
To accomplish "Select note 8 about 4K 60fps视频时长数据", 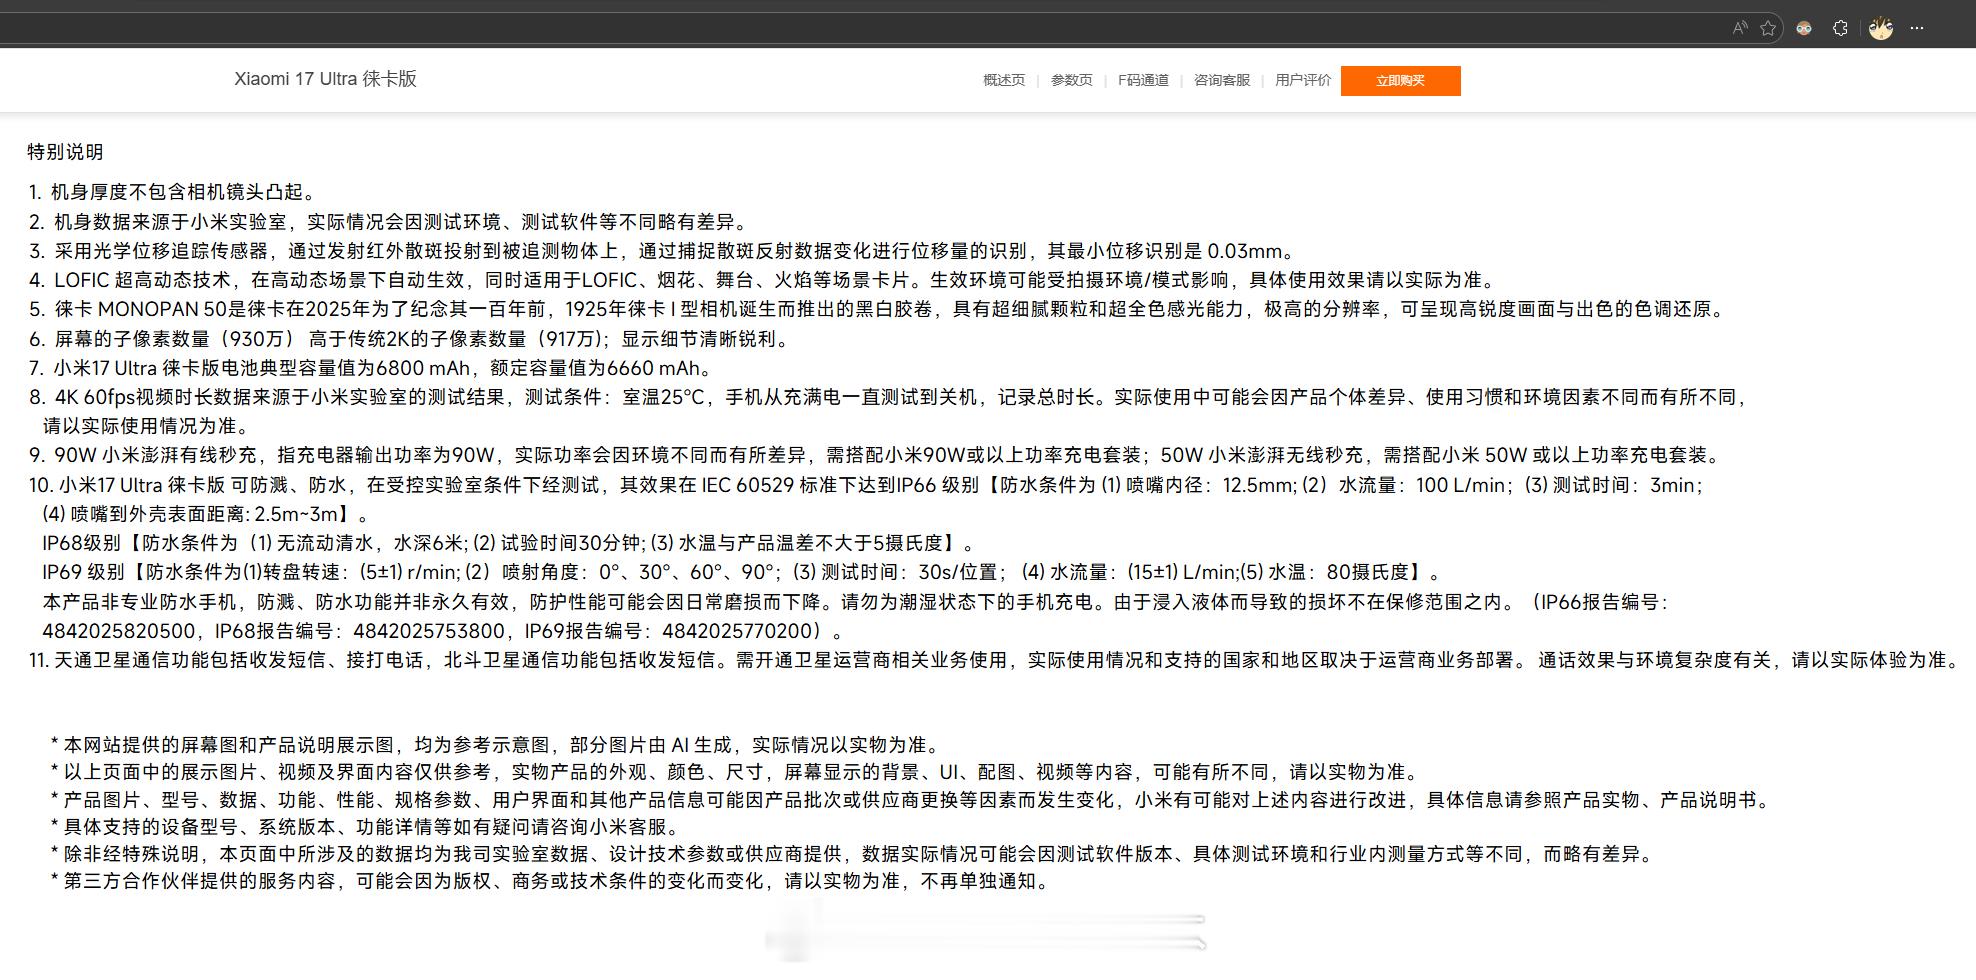I will 889,397.
